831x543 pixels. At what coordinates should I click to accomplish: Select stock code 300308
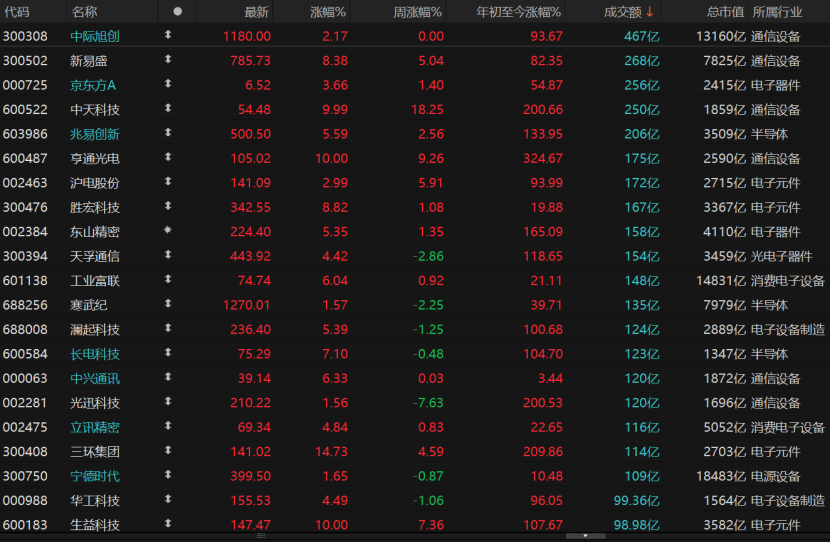coord(25,37)
